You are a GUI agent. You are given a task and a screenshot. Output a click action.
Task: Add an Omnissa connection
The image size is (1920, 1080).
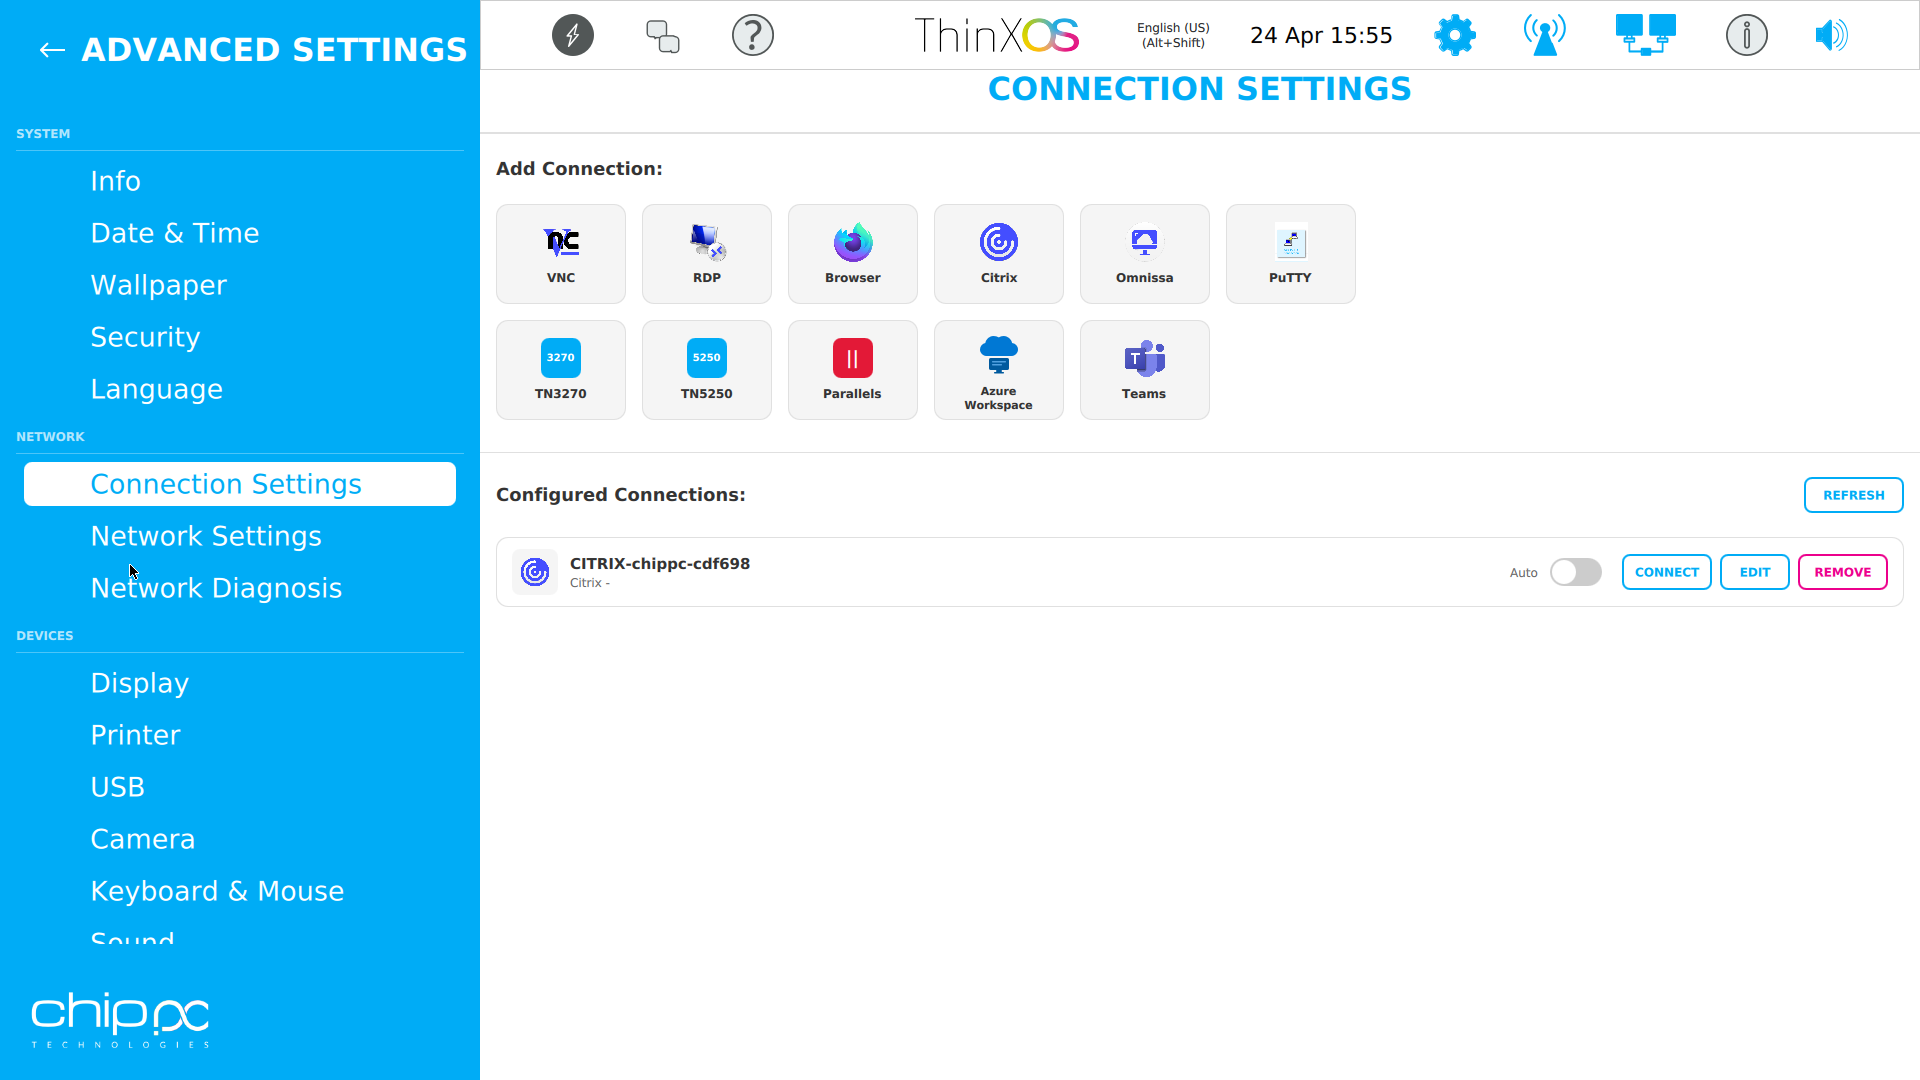(1144, 253)
